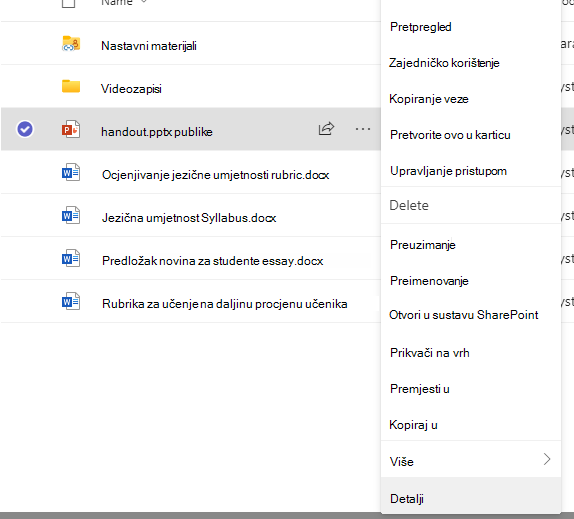Click the Word icon for Rubrika za učenje na daljinu
574x519 pixels.
click(71, 302)
